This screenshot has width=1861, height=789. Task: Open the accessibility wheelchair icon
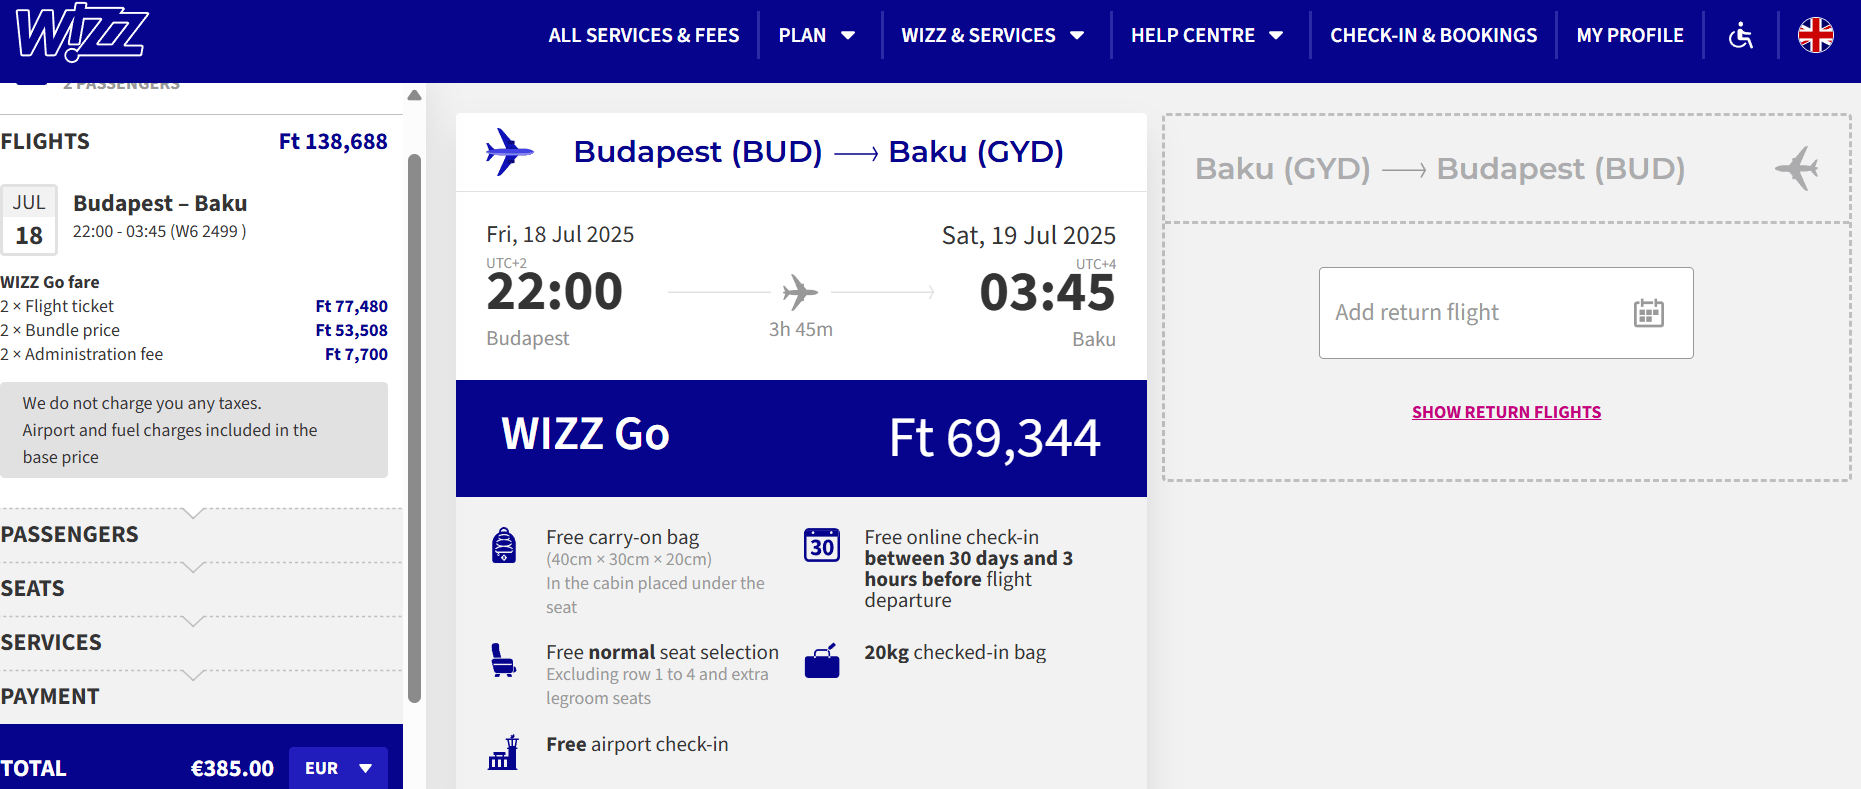tap(1741, 35)
